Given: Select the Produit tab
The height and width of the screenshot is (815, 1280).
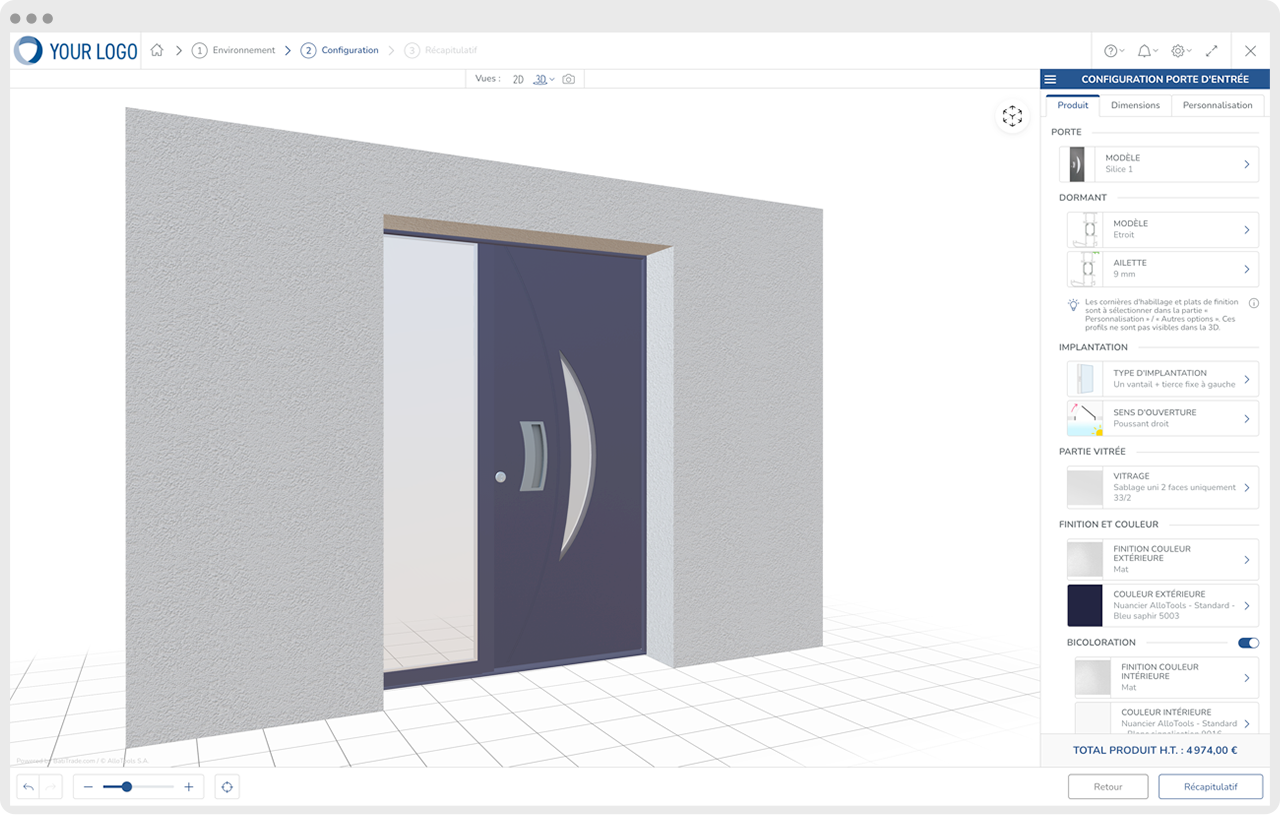Looking at the screenshot, I should [x=1073, y=105].
